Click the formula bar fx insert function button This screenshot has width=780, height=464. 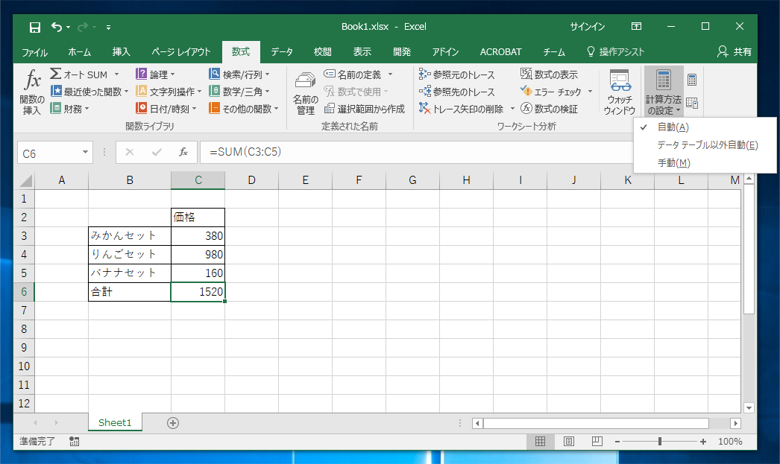tap(184, 152)
